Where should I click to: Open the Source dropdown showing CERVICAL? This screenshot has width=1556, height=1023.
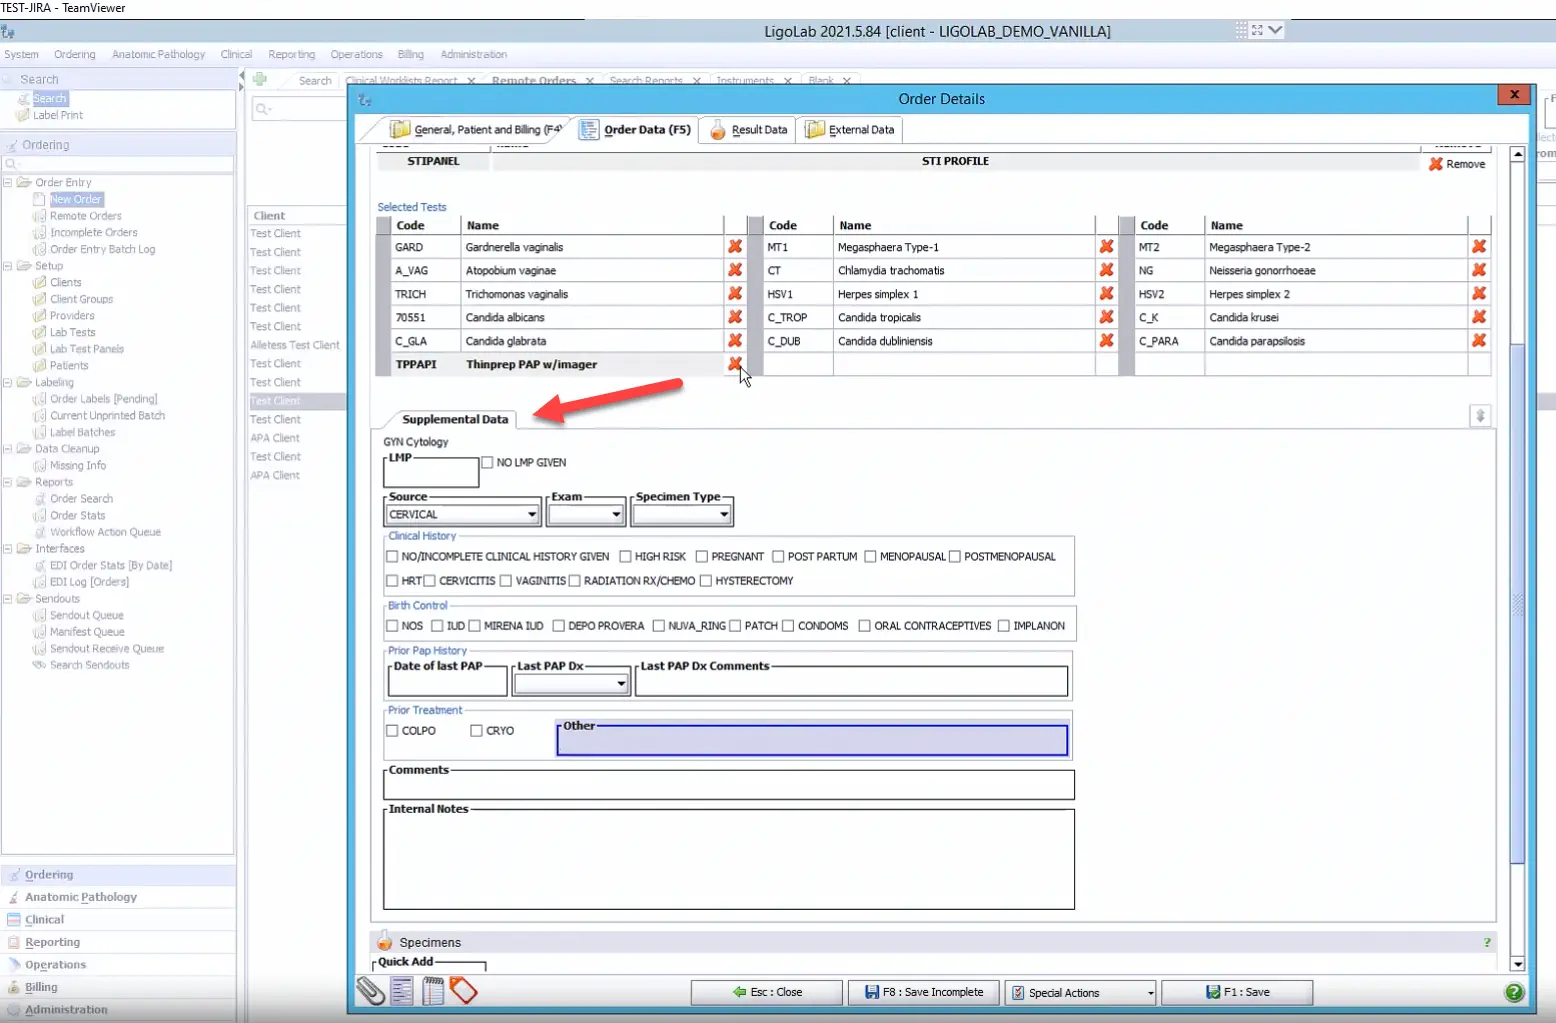click(x=463, y=514)
